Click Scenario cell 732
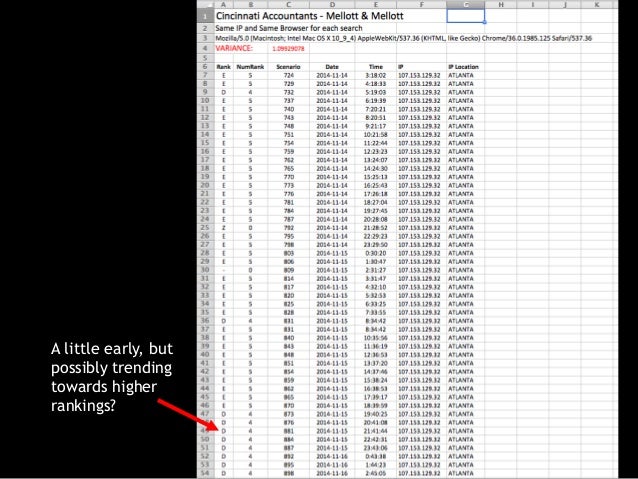Viewport: 638px width, 479px height. (x=288, y=92)
